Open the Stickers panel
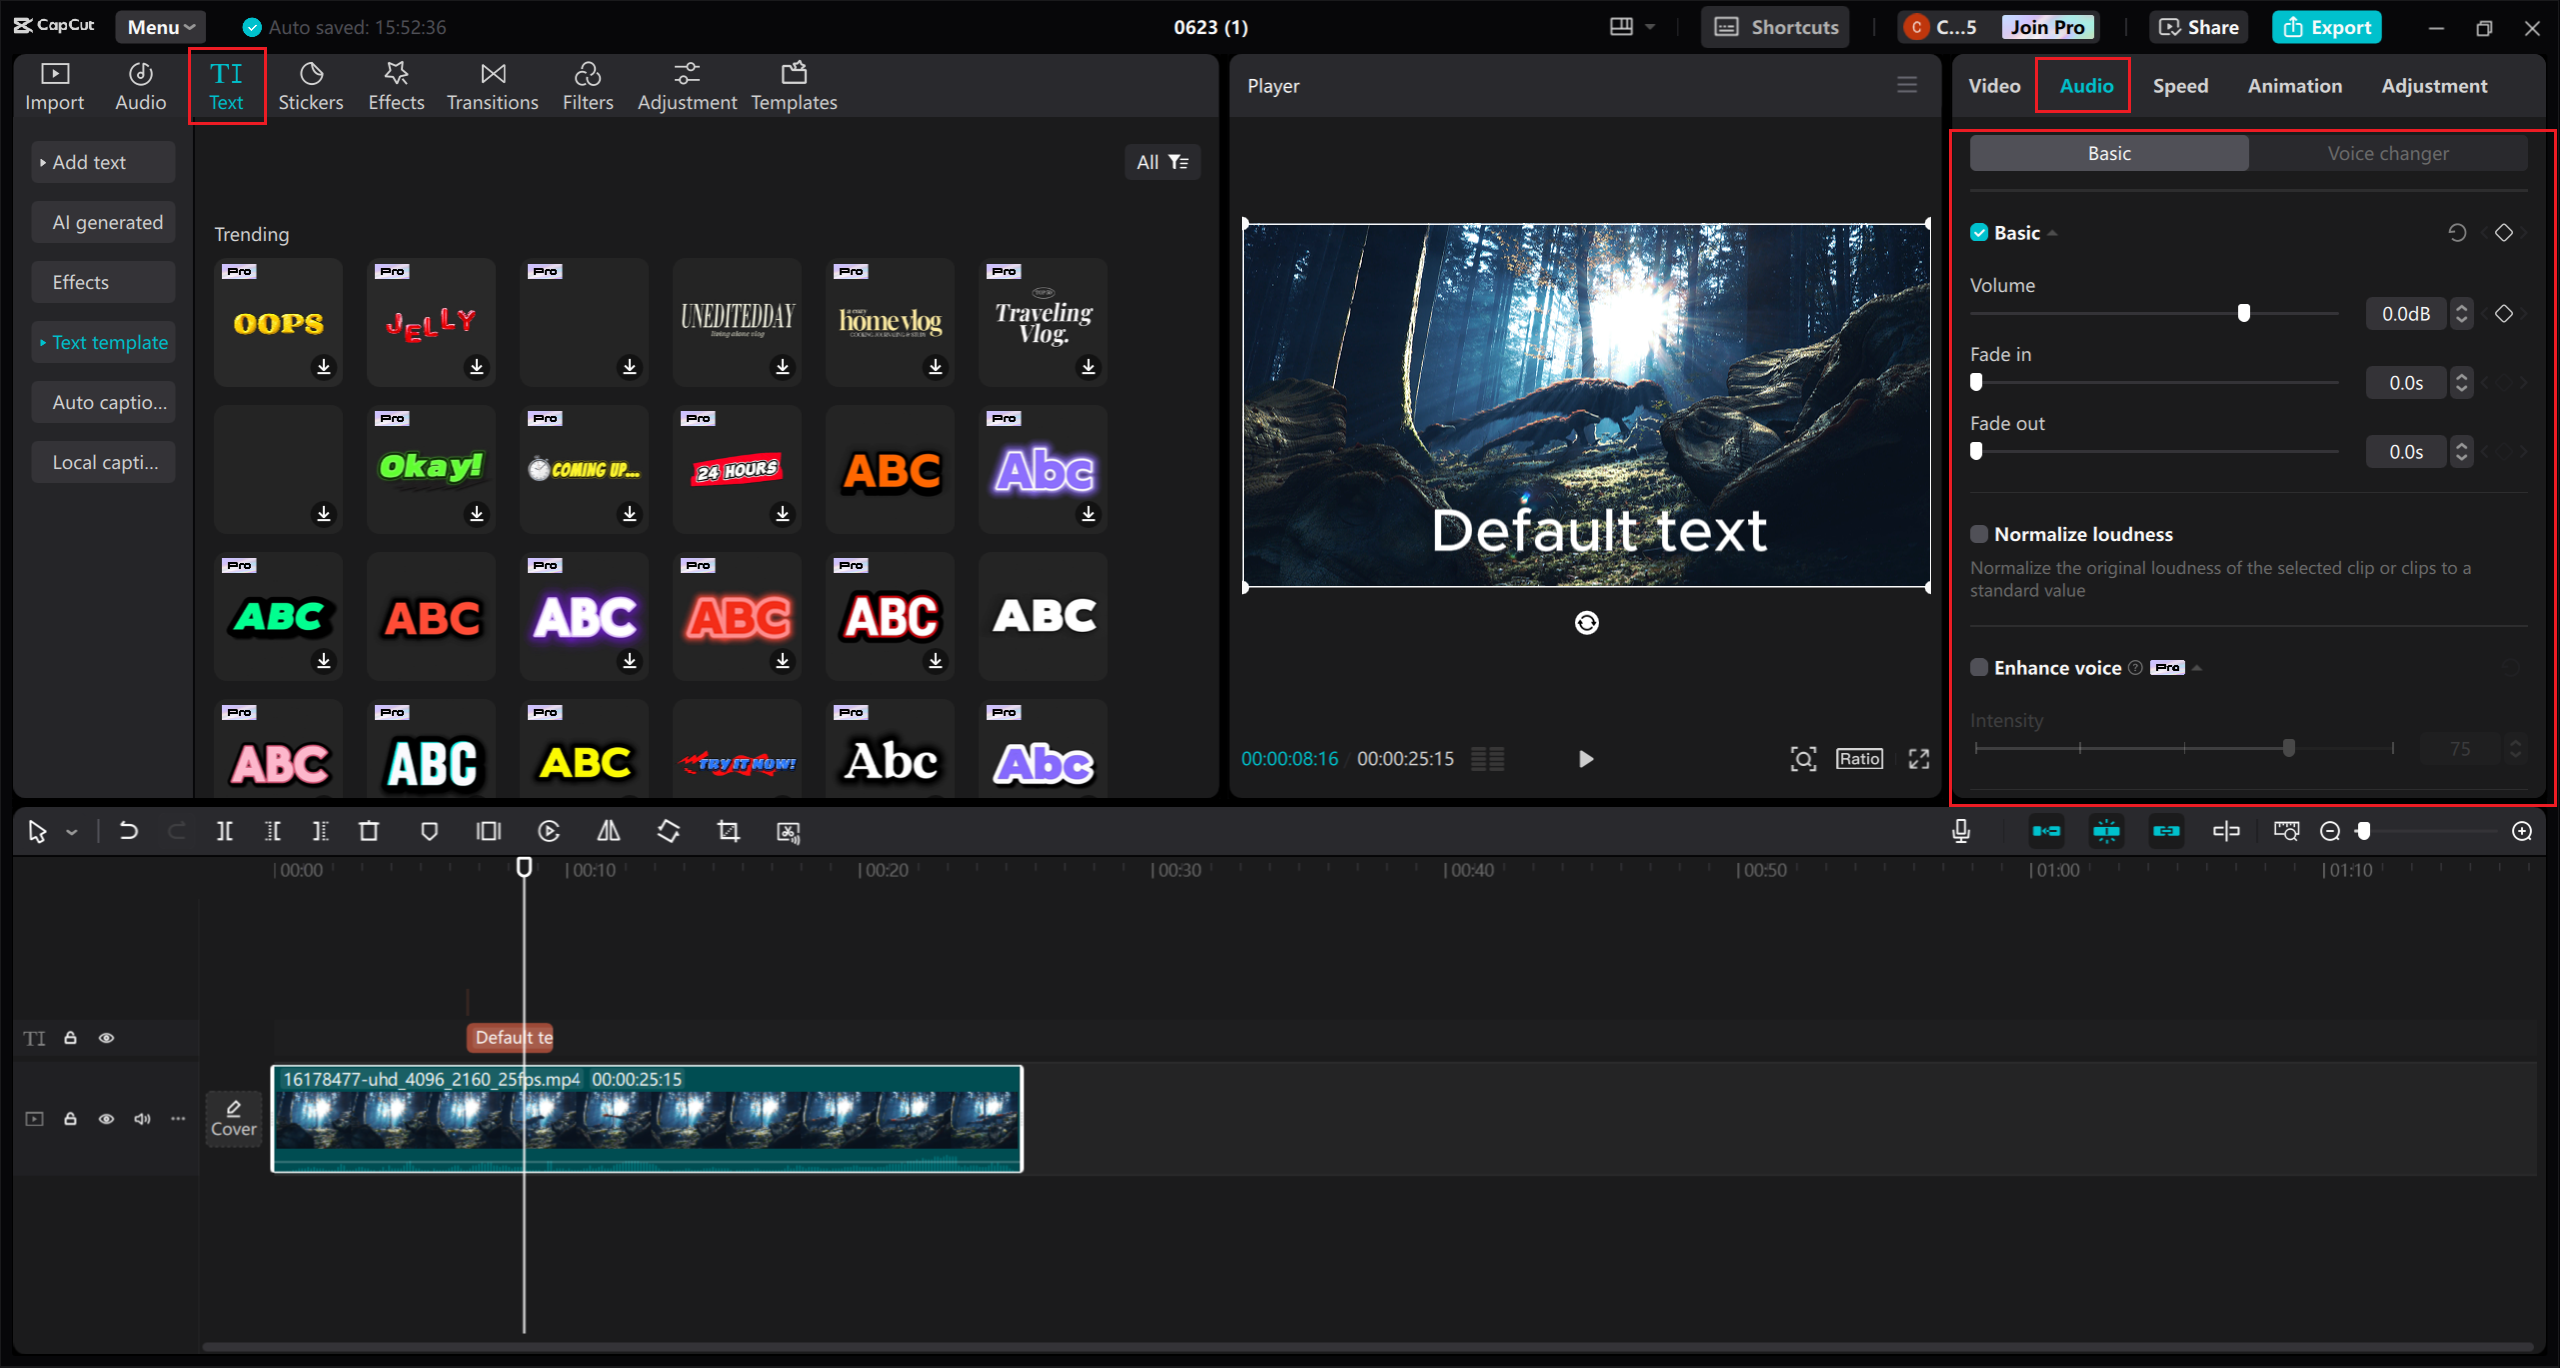Viewport: 2560px width, 1368px height. (311, 84)
